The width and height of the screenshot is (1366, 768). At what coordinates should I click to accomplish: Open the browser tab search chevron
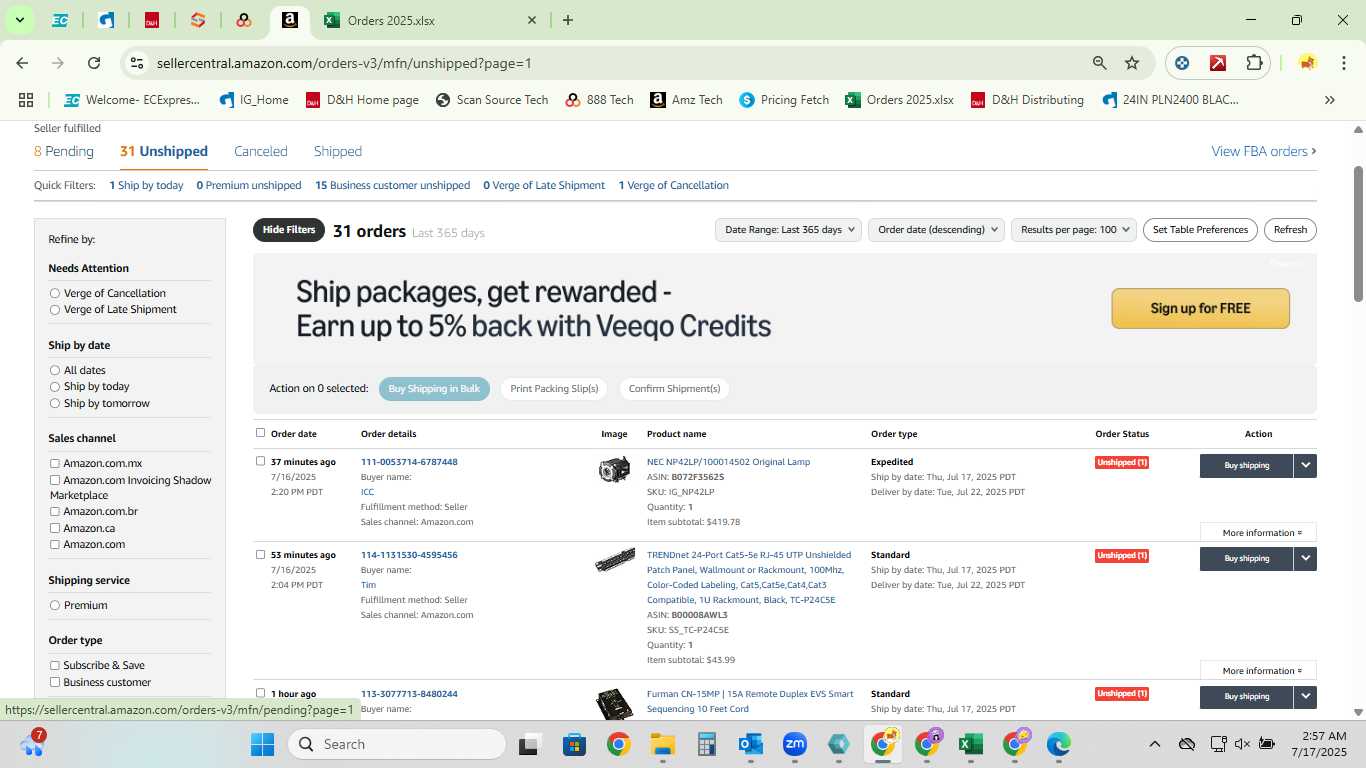pos(19,20)
